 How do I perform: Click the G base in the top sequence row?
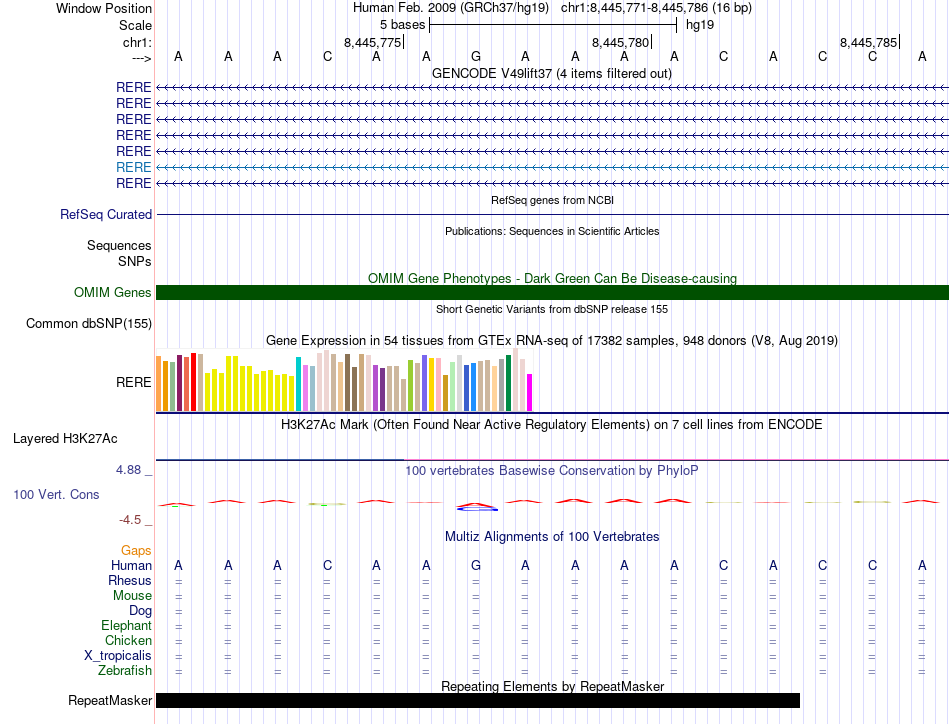[476, 56]
